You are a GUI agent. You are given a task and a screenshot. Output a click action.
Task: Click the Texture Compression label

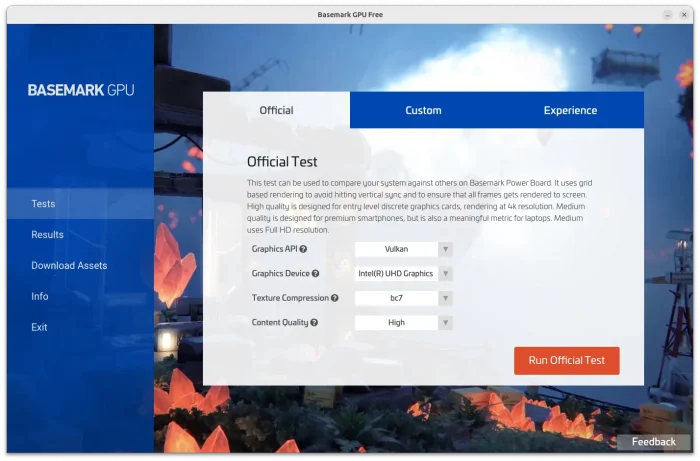tap(290, 298)
